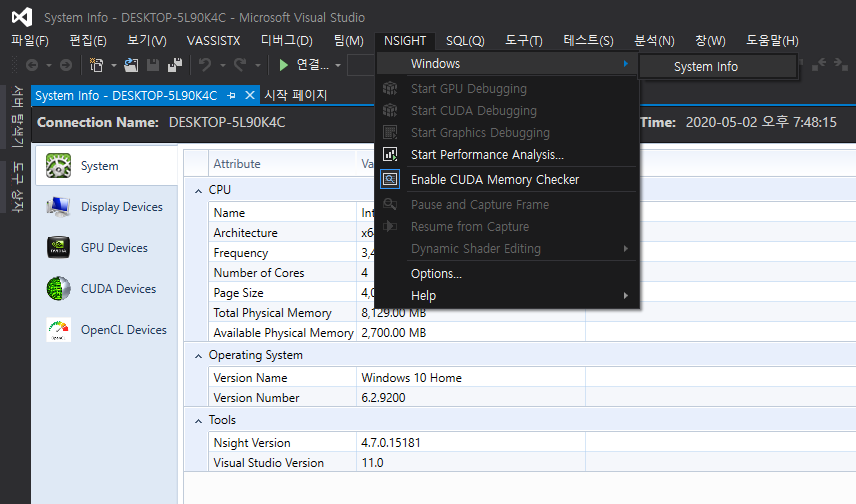The height and width of the screenshot is (504, 856).
Task: Open the 창(W) menu
Action: click(x=710, y=41)
